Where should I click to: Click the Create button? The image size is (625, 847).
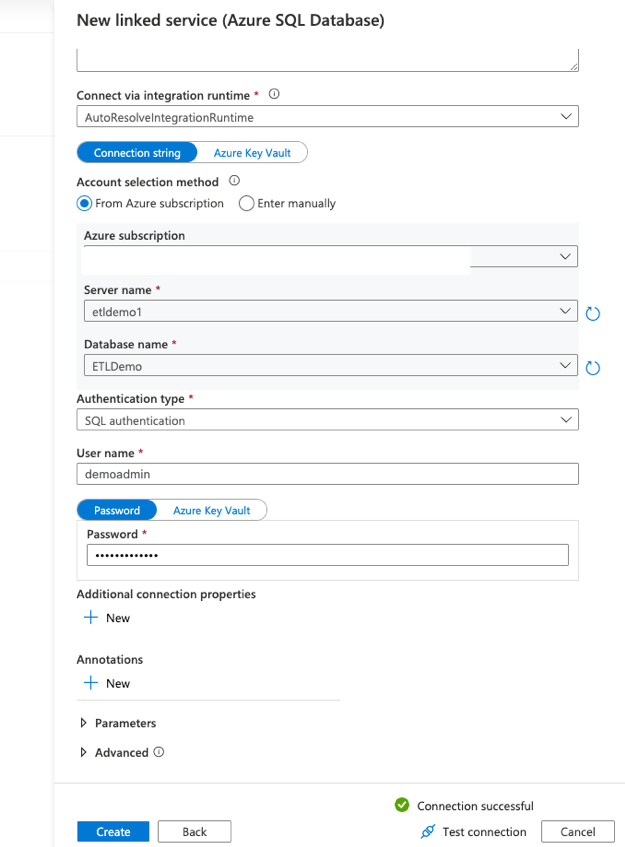click(113, 832)
